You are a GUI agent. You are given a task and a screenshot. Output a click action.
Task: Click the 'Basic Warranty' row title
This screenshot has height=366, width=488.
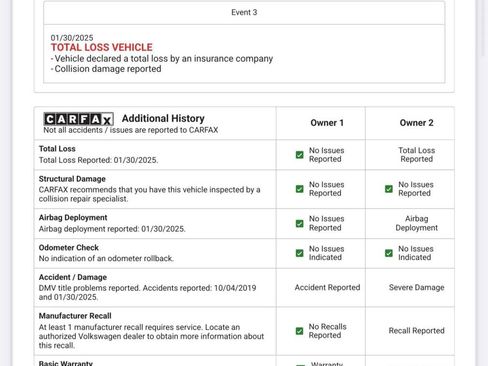(66, 363)
